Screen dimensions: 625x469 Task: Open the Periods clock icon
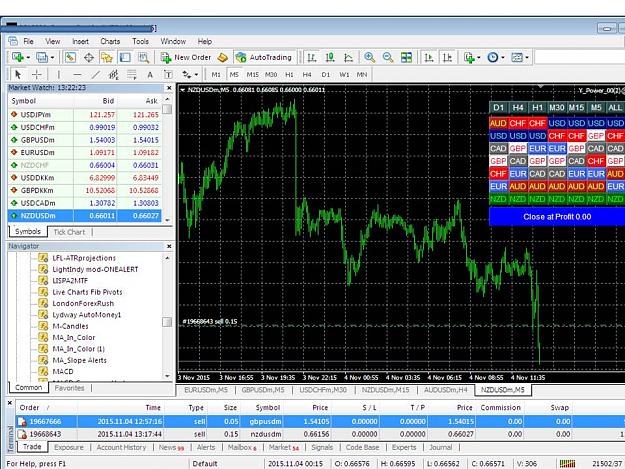(x=493, y=57)
